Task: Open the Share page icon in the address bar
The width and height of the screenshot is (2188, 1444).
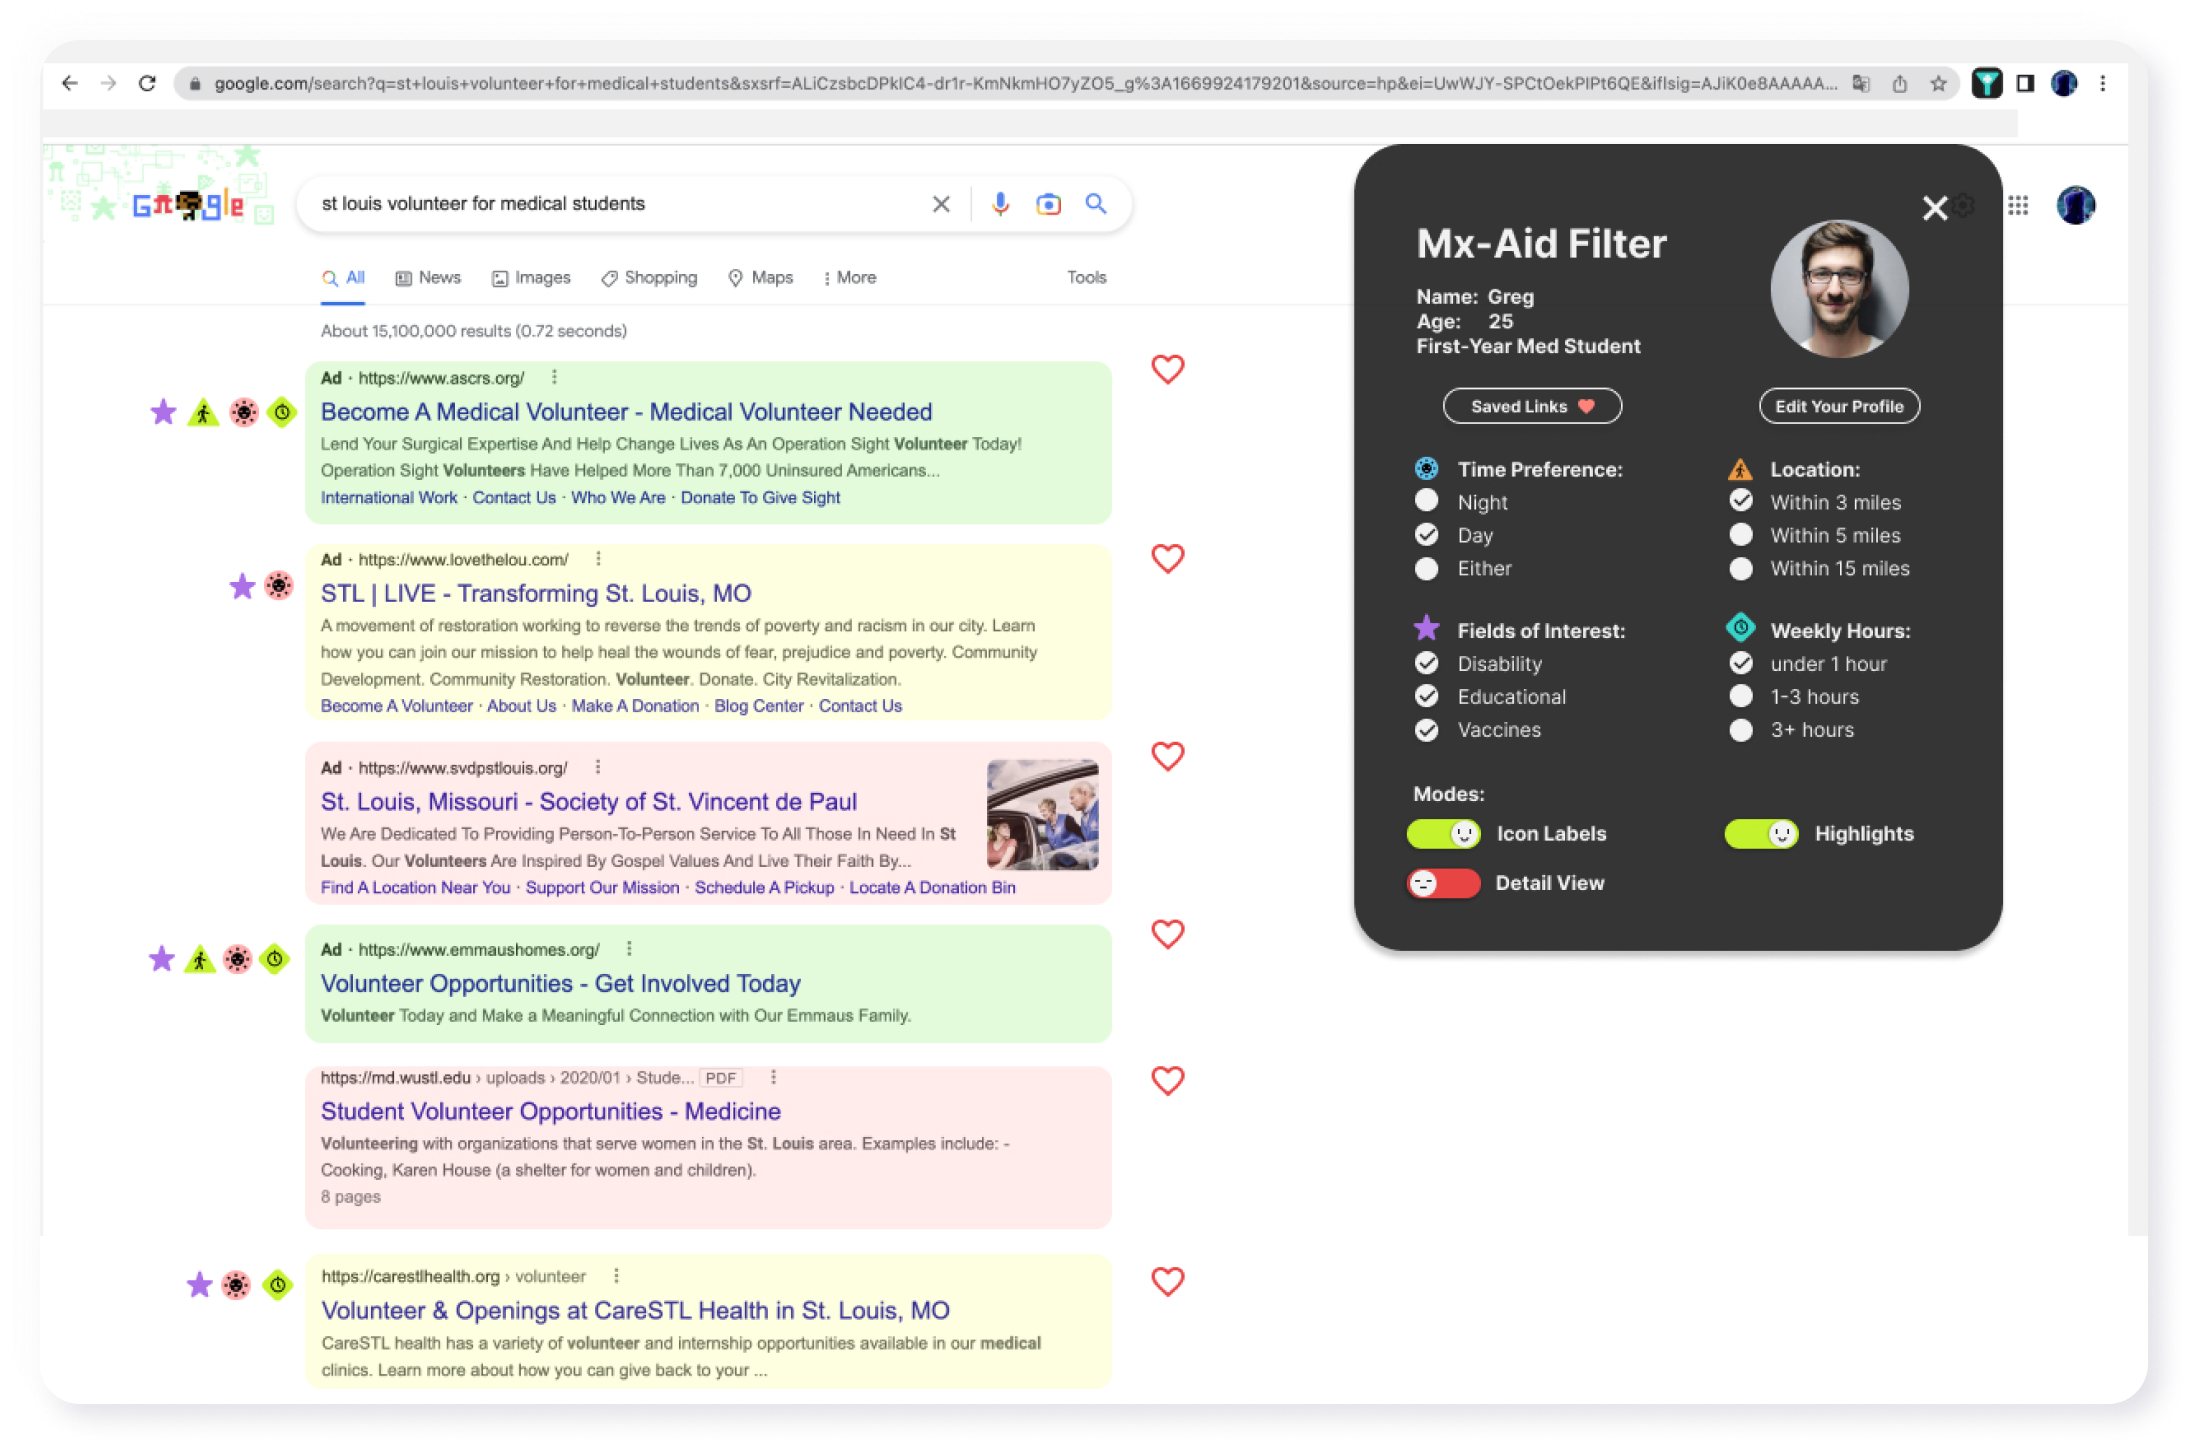Action: (1899, 83)
